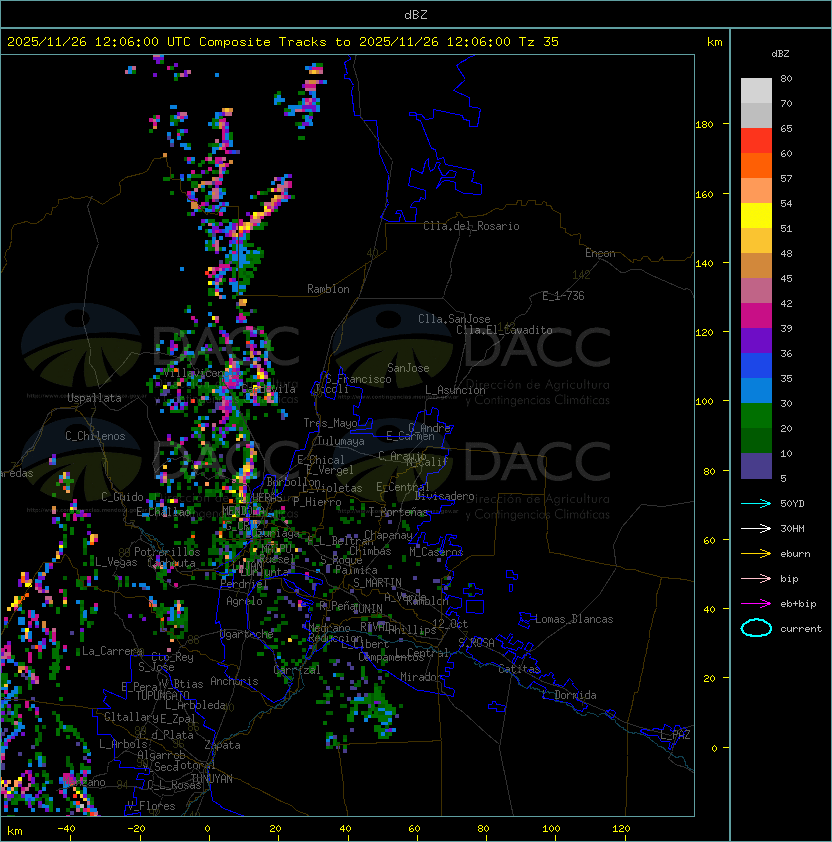This screenshot has width=832, height=842.
Task: Click the Anchoris map label
Action: [x=234, y=681]
